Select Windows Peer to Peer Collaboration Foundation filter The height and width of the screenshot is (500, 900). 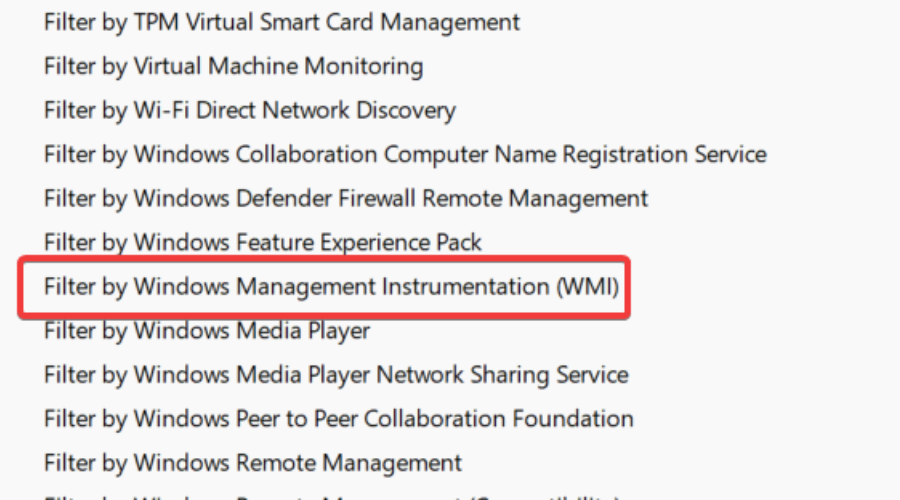click(339, 419)
